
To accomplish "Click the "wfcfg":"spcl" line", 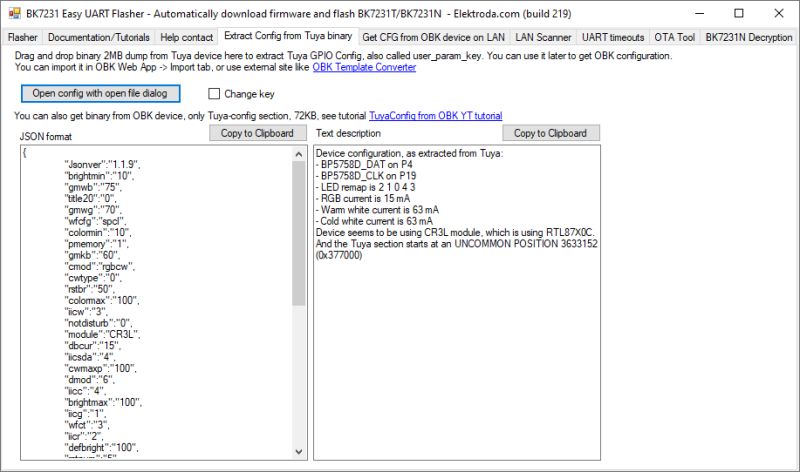I will 95,221.
